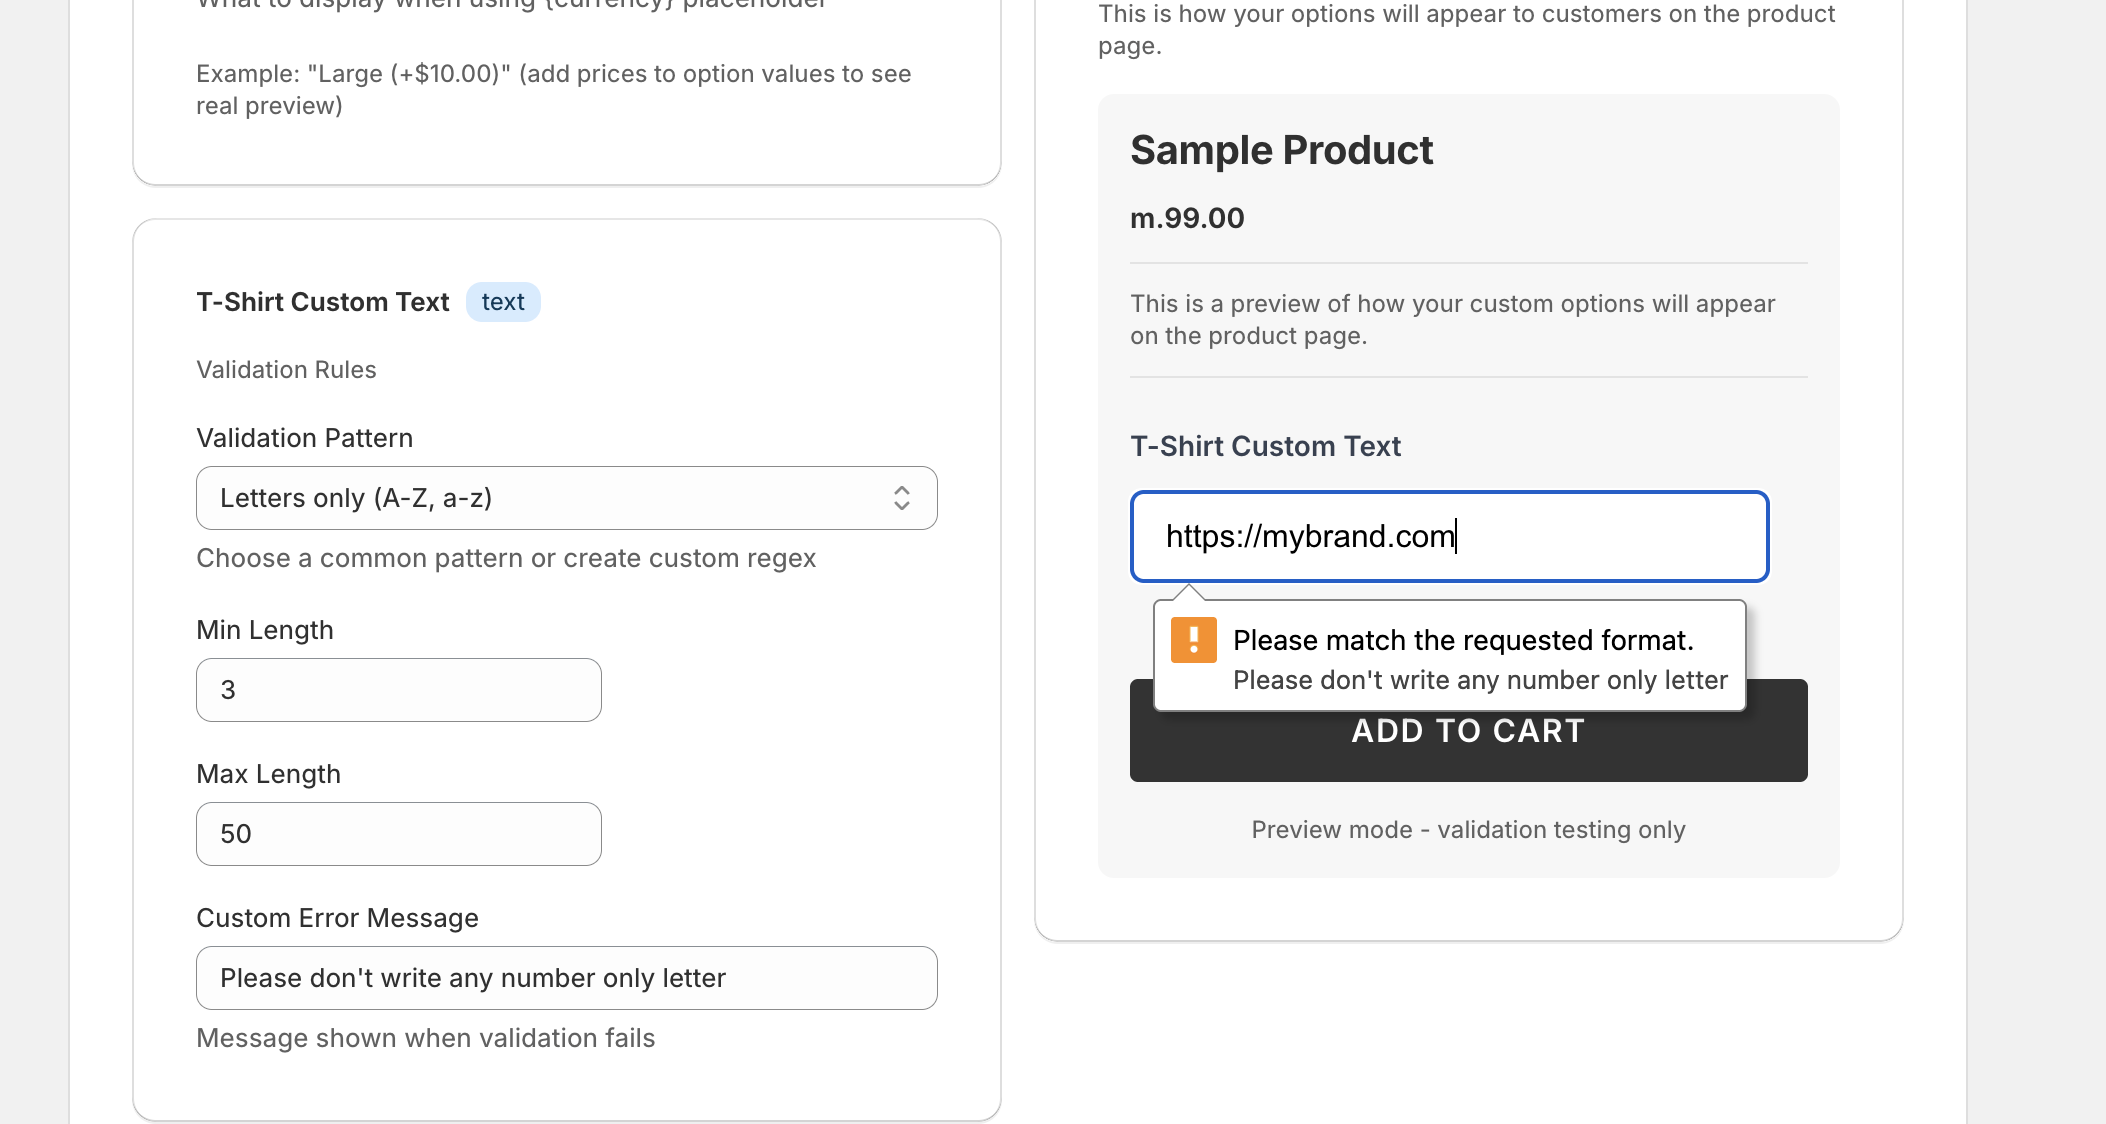Click the blue "text" type badge
This screenshot has height=1124, width=2106.
point(502,302)
